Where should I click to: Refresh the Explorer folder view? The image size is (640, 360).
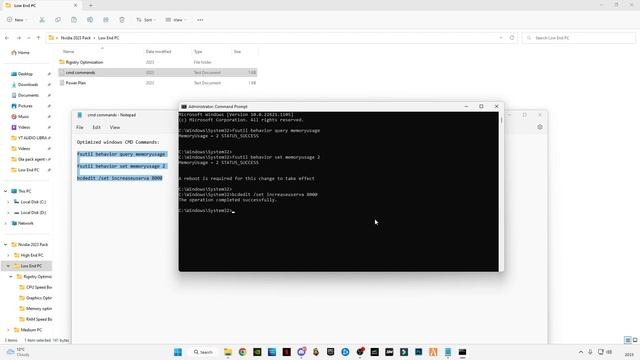coord(512,38)
